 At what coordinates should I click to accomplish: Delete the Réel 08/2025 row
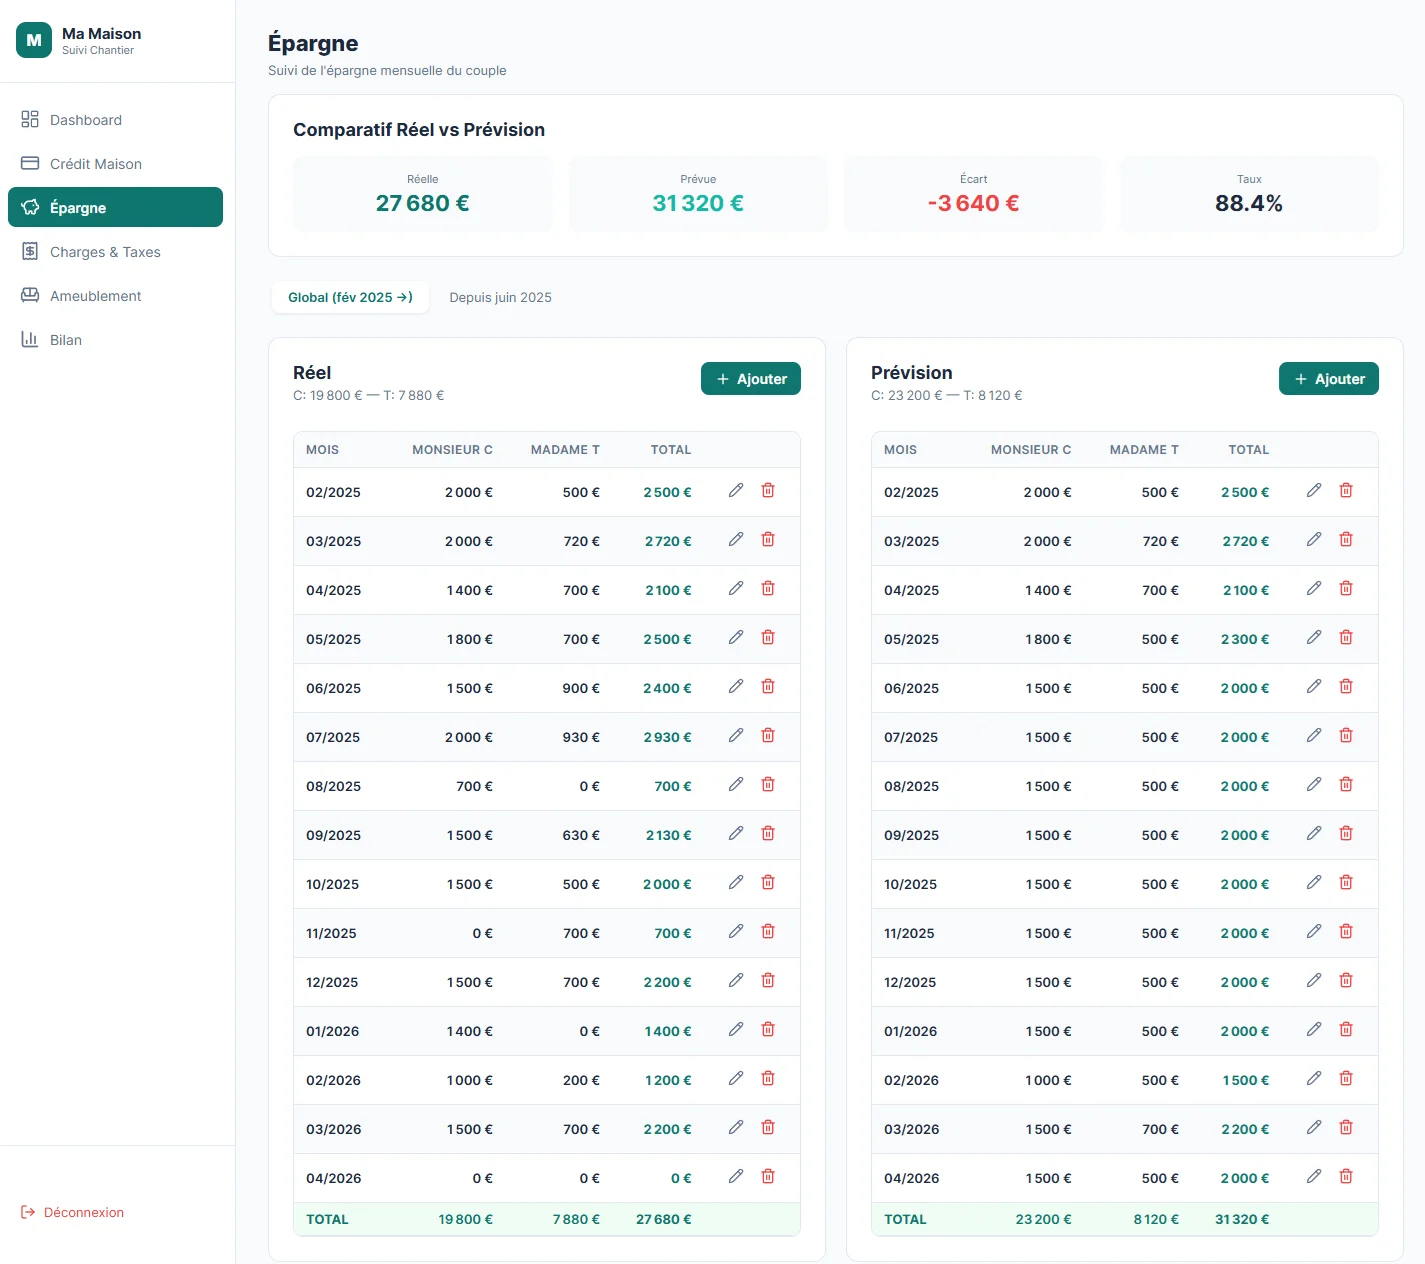pos(768,784)
